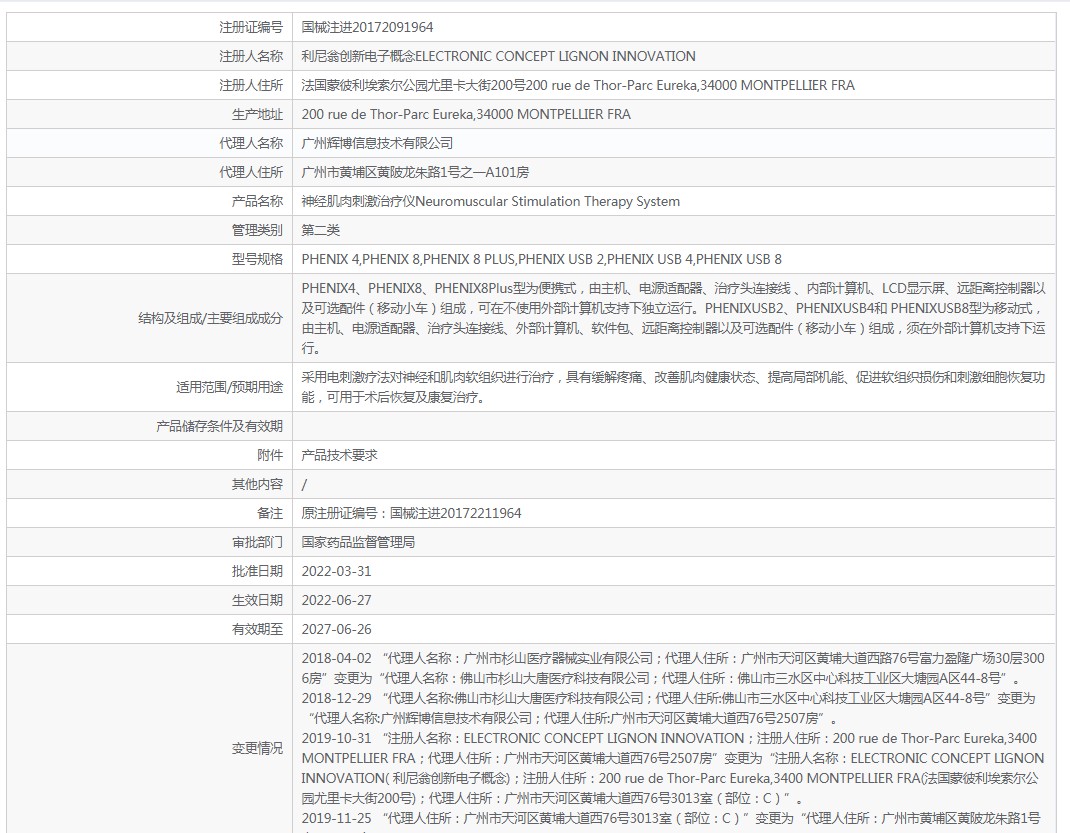Click the 适用范围/预期用途 label
Image resolution: width=1070 pixels, height=833 pixels.
coord(229,387)
